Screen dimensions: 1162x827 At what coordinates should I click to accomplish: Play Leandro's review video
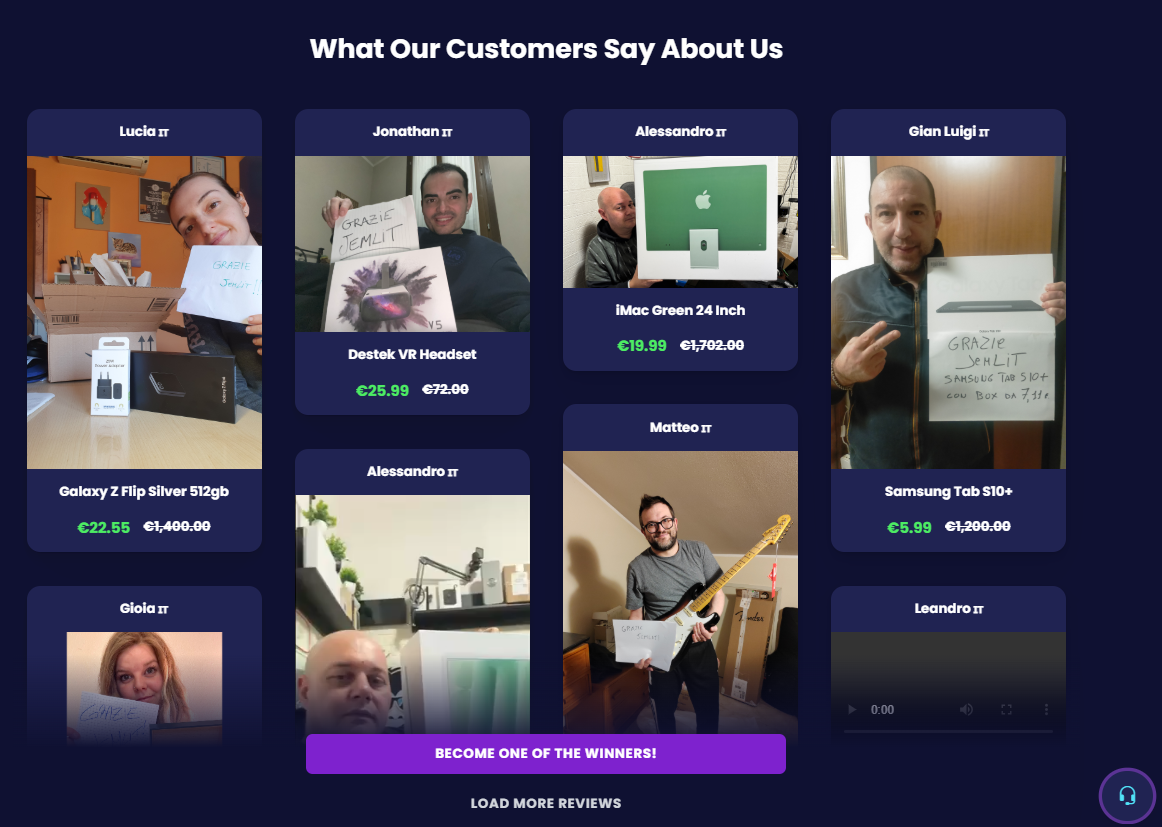click(851, 709)
